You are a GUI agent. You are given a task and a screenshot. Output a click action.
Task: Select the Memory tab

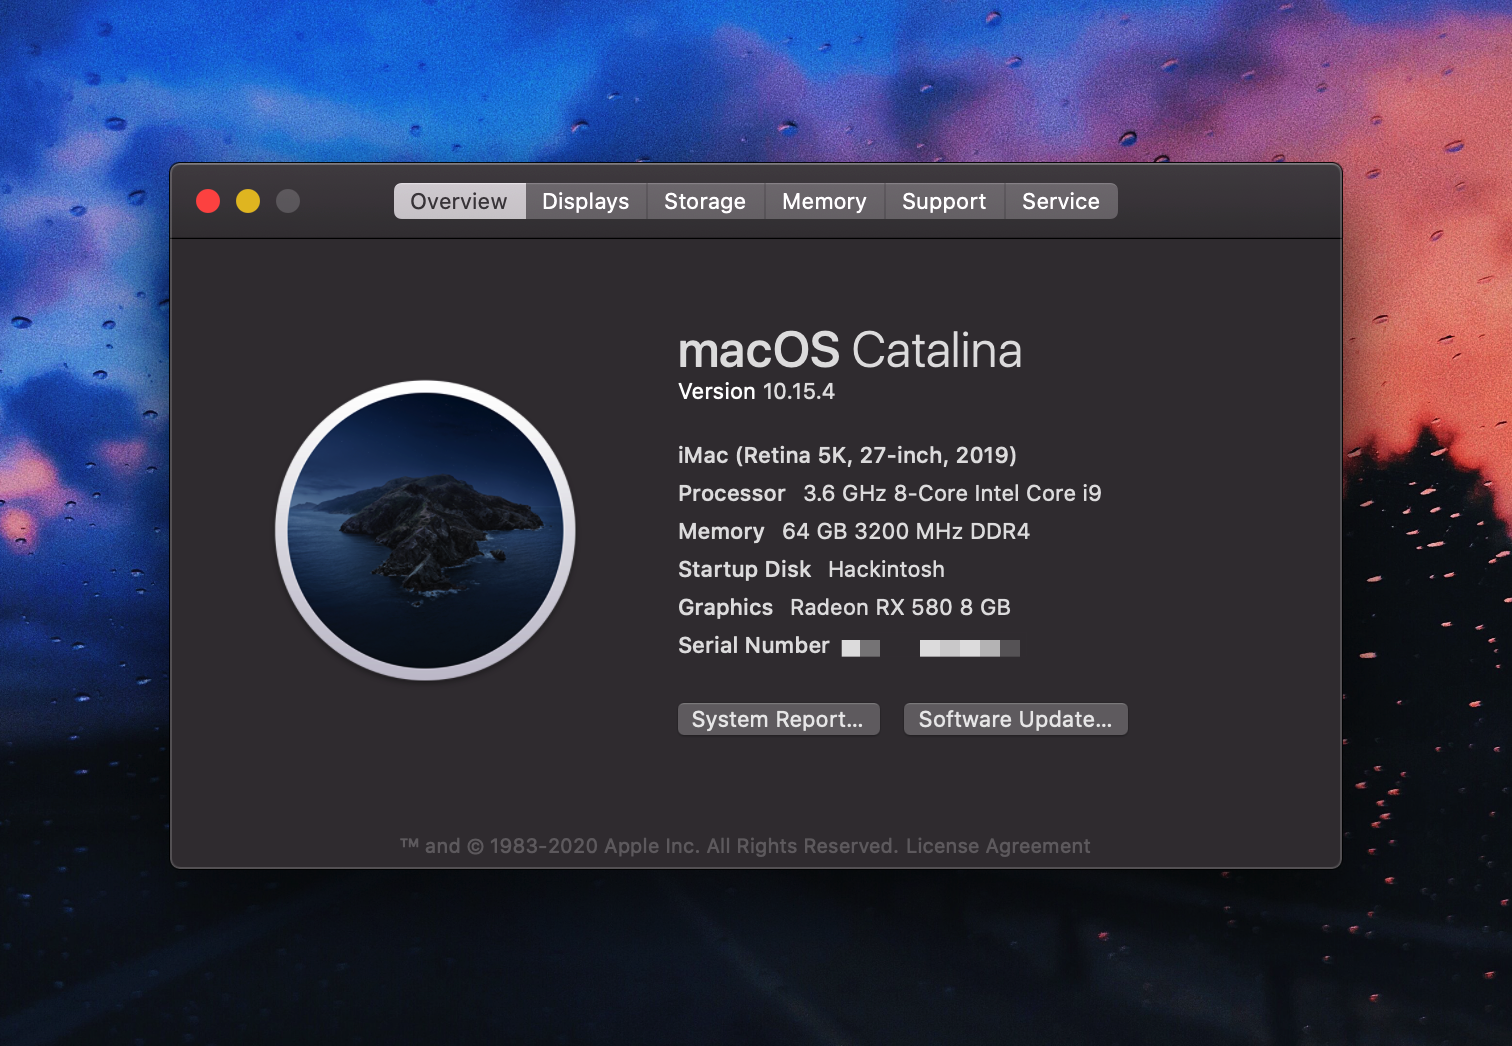pos(824,201)
